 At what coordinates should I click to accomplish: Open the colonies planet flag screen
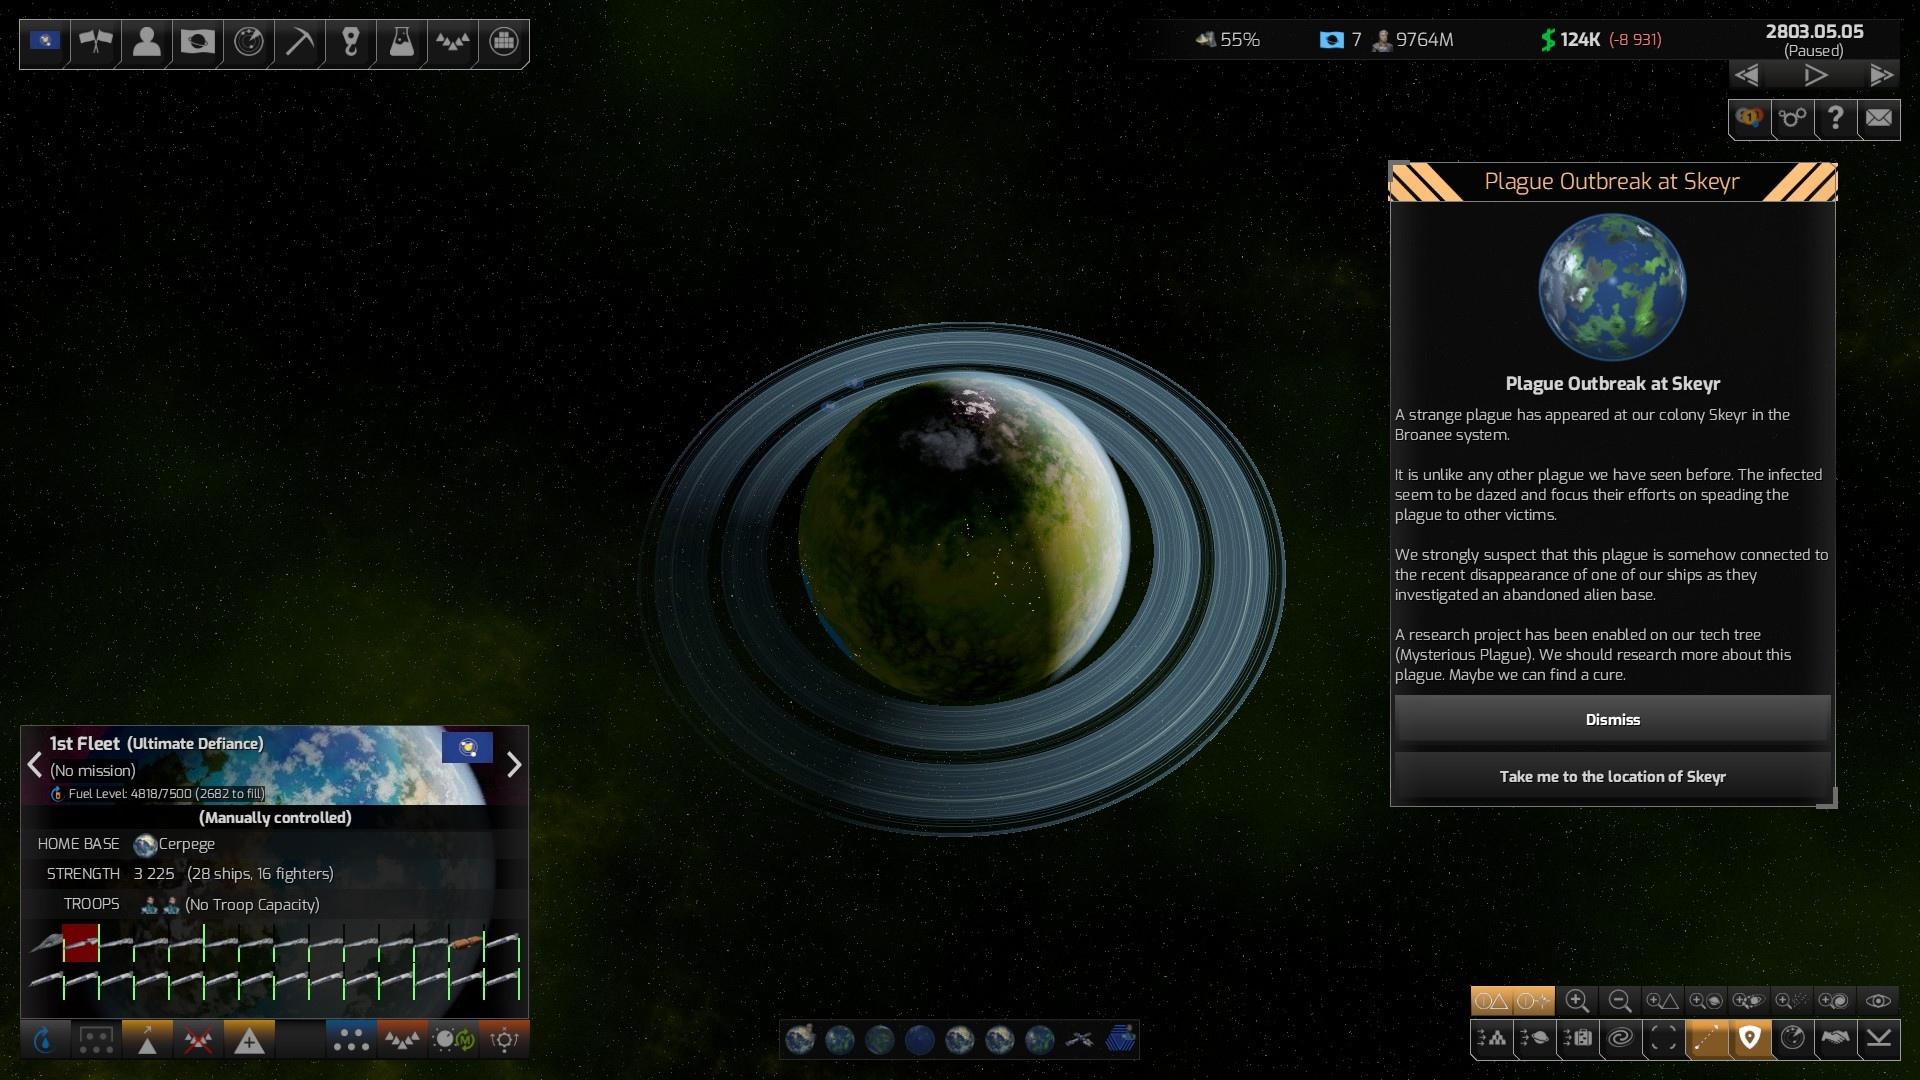pos(197,42)
